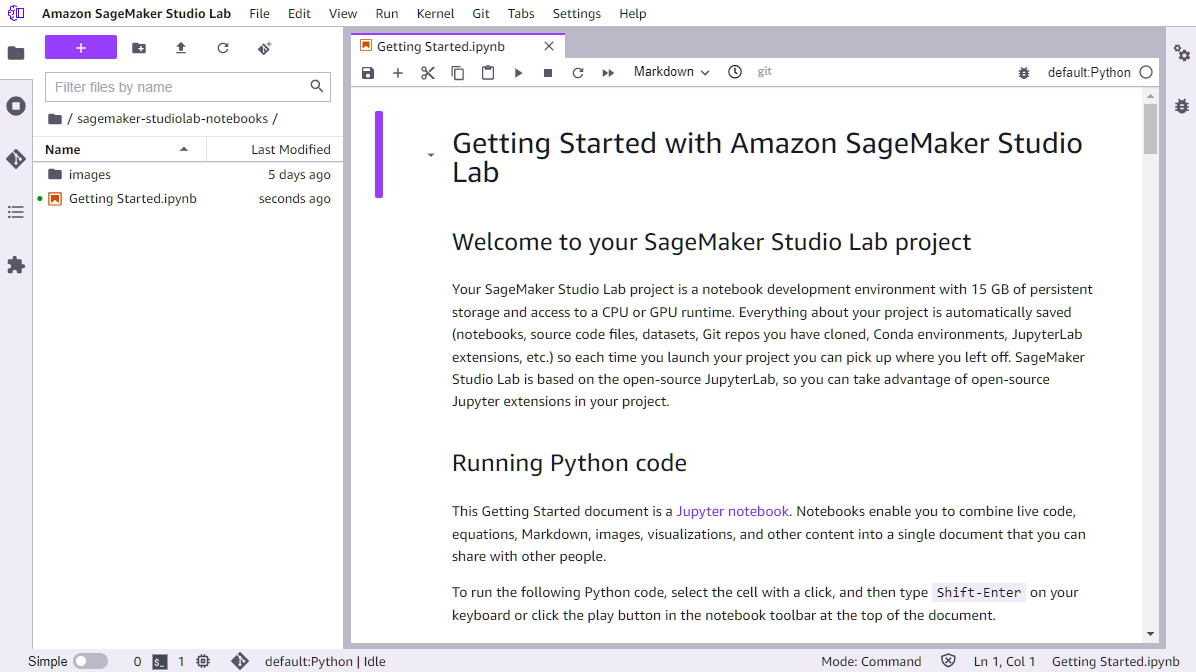Show the Running Terminals and Kernels panel
Screen dimensions: 1196x672
pyautogui.click(x=16, y=105)
